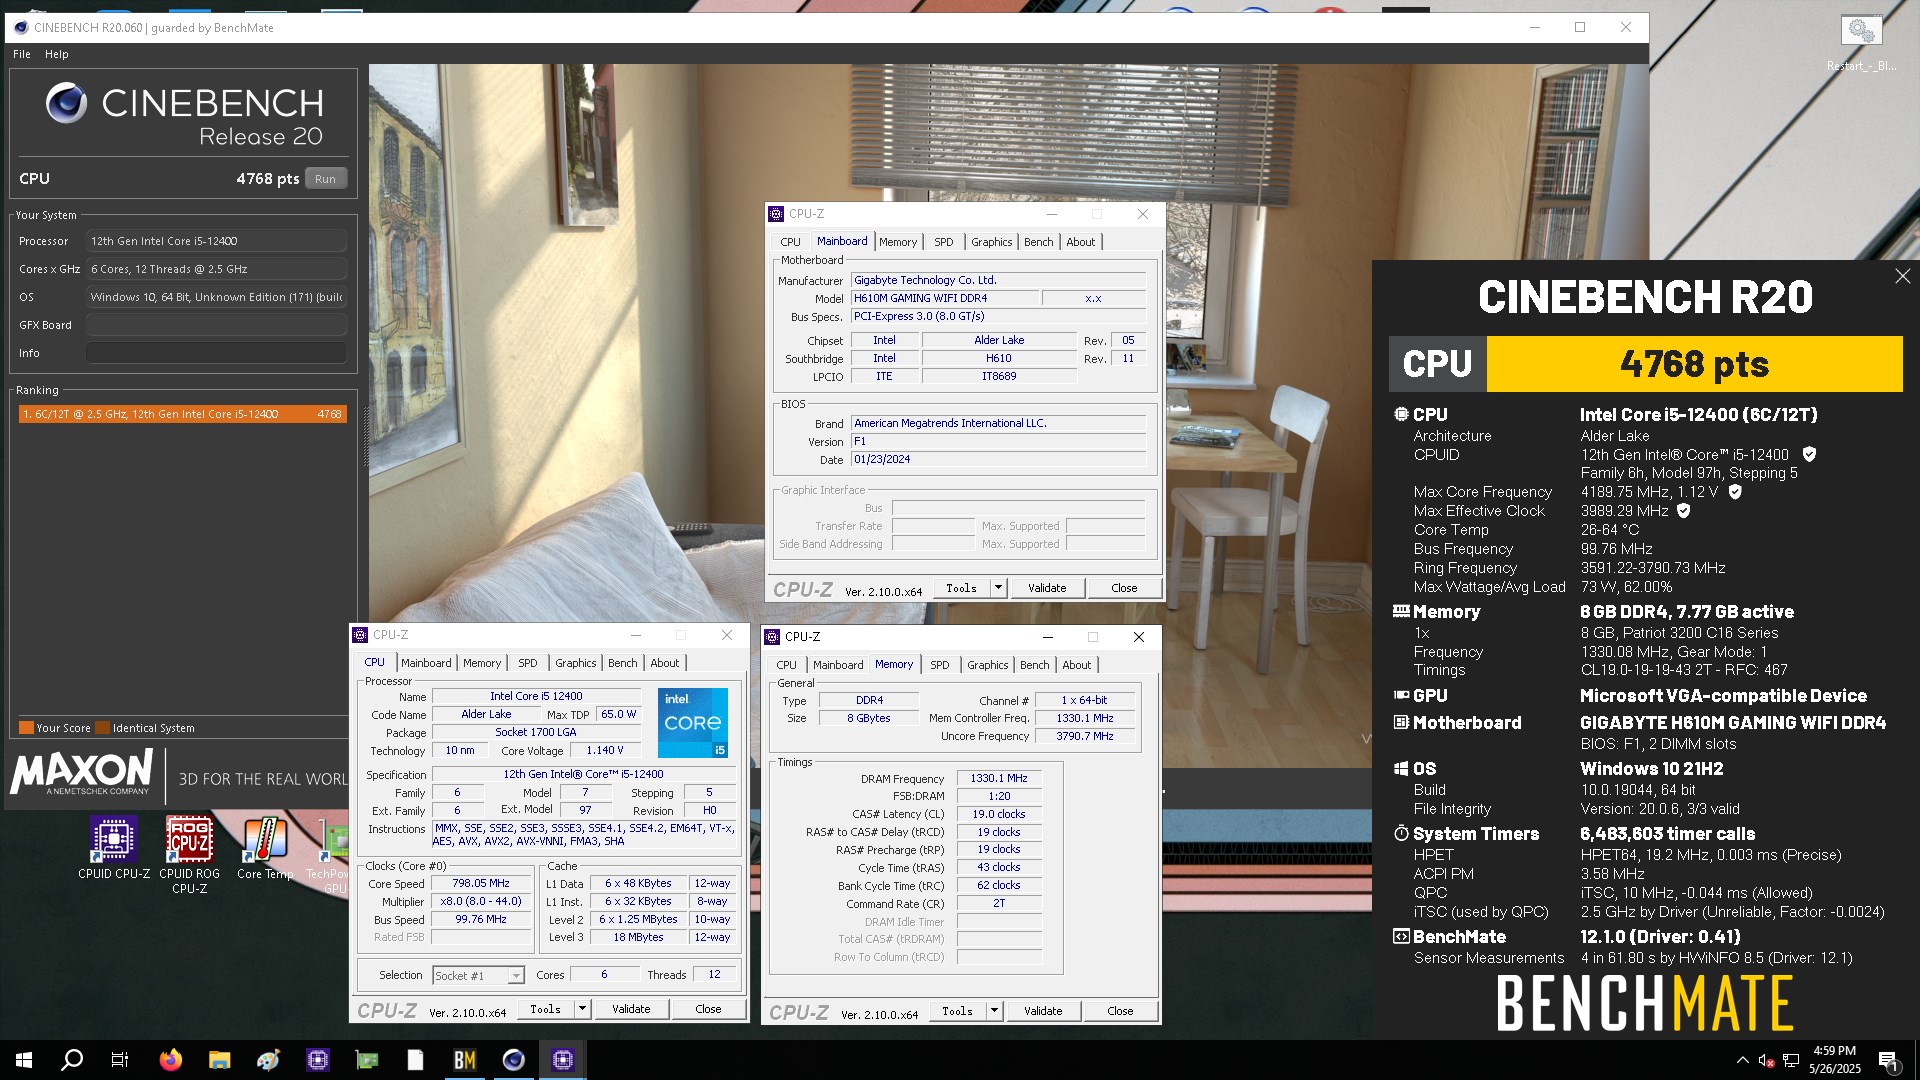Click the highlighted CPU-Z taskbar icon after Cinebench

tap(563, 1060)
